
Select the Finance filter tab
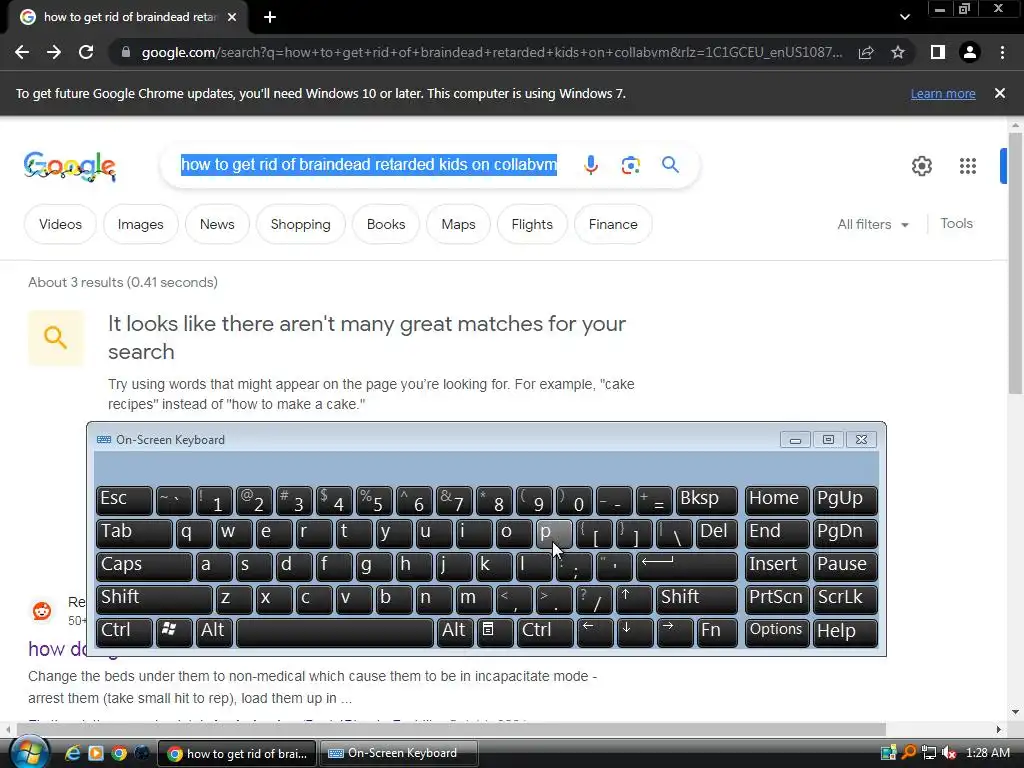[x=613, y=224]
